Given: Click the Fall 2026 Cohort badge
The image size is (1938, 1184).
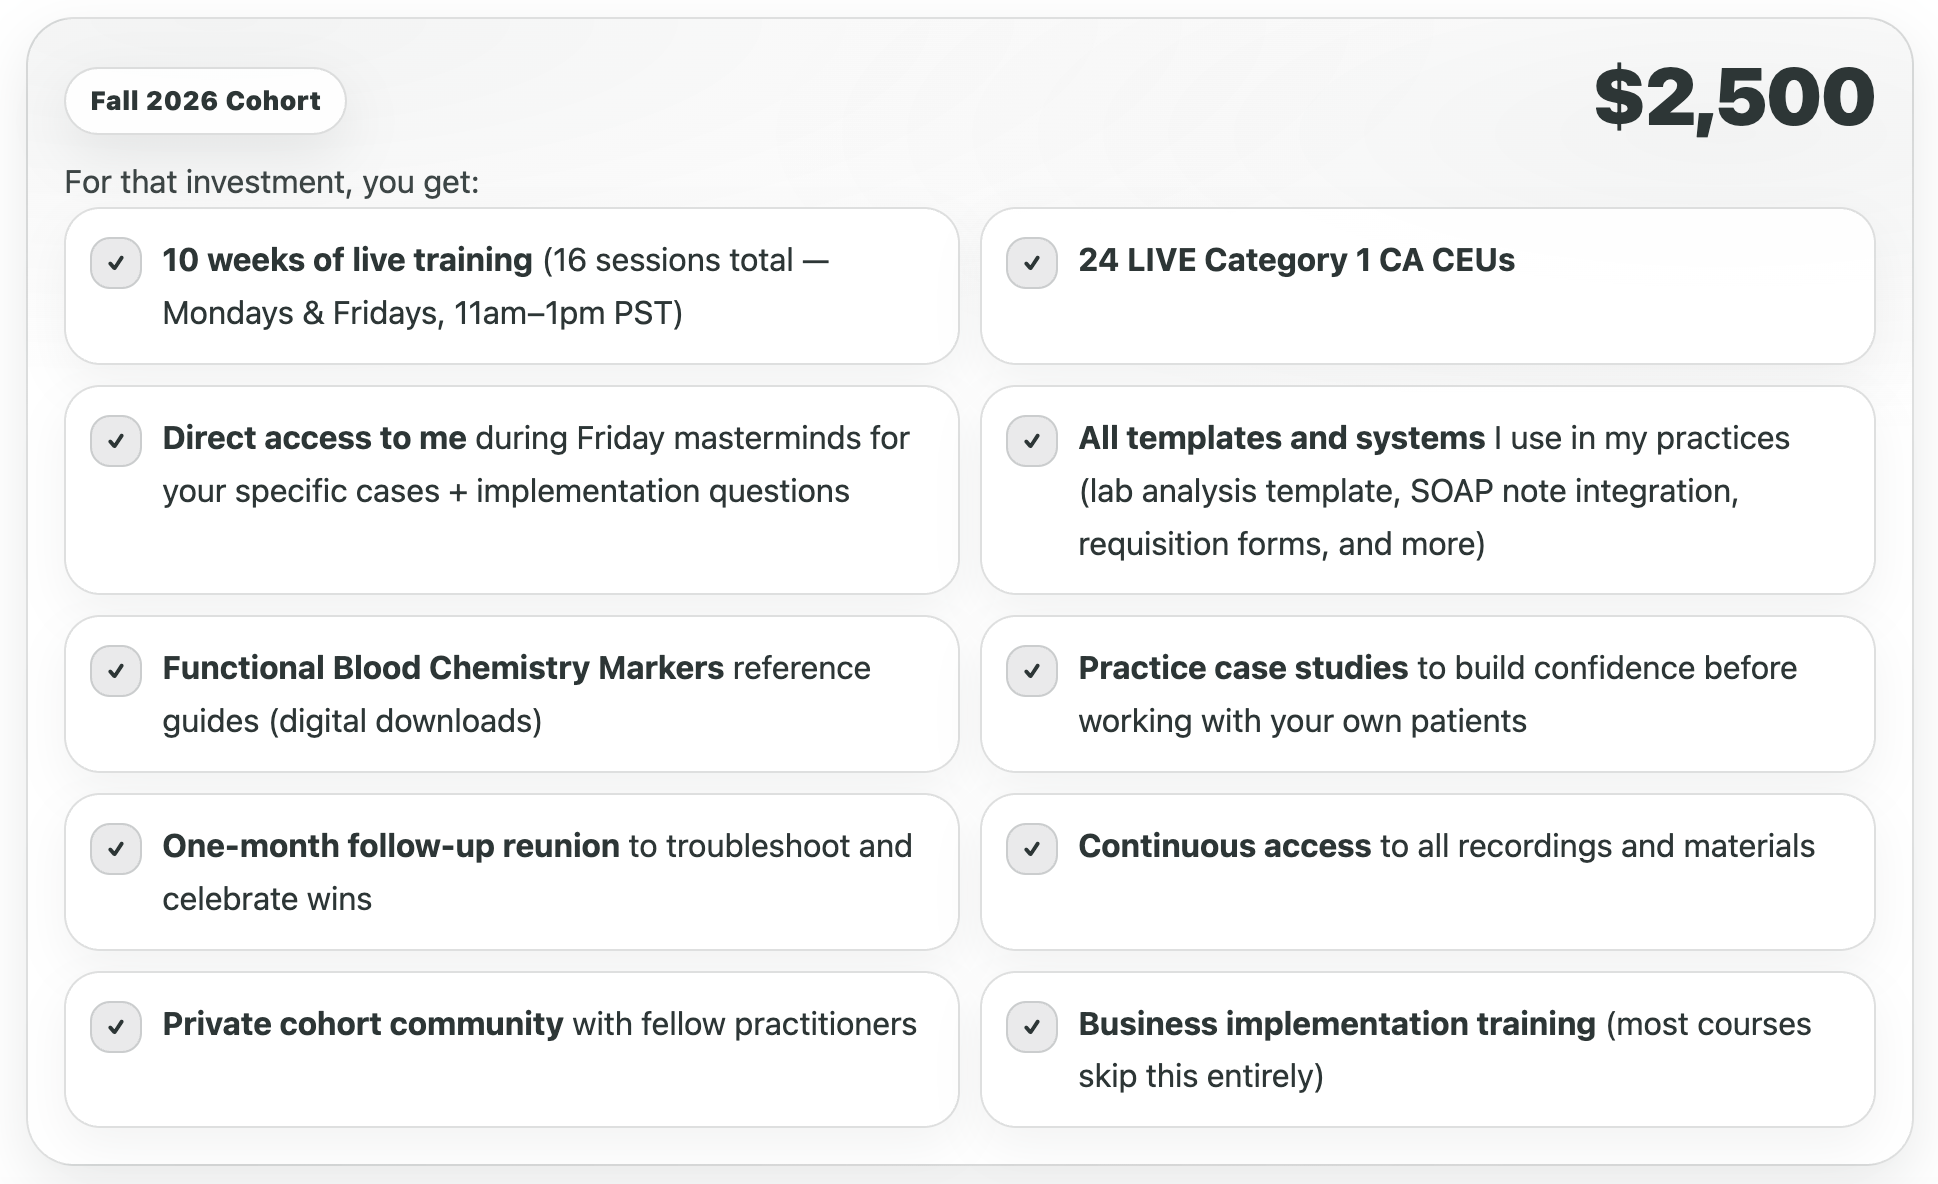Looking at the screenshot, I should point(206,101).
